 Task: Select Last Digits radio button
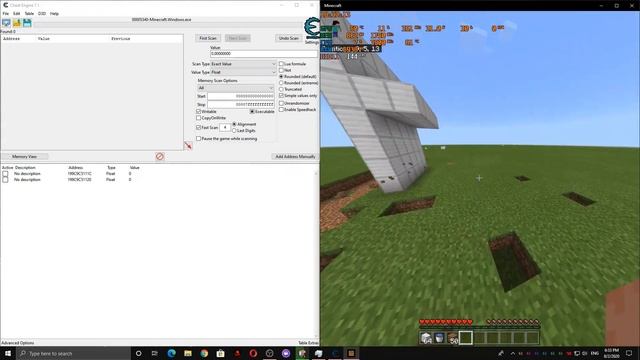[234, 131]
